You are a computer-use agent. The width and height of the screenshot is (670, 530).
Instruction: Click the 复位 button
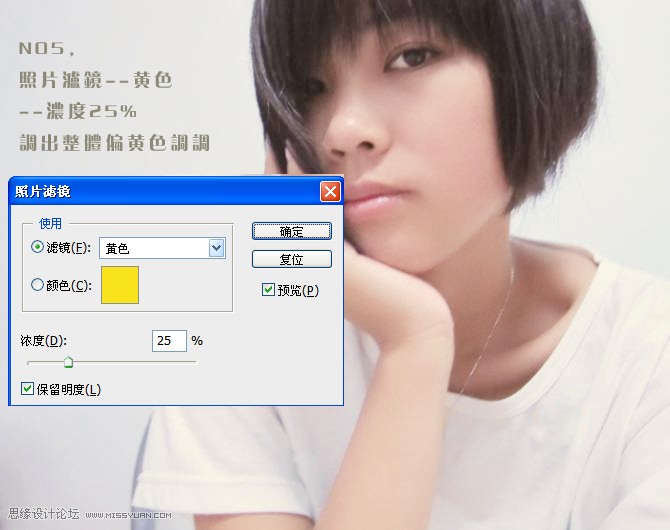292,259
